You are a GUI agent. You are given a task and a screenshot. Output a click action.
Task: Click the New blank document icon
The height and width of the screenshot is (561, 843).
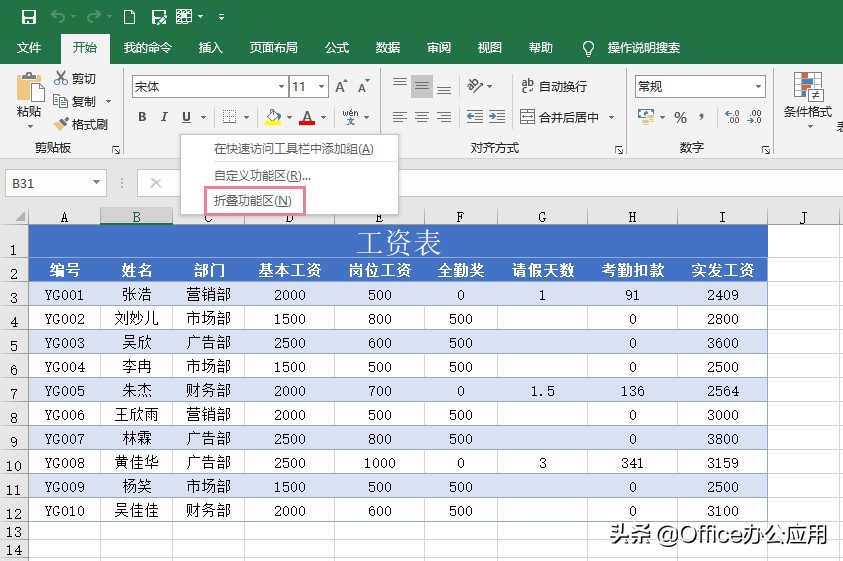pyautogui.click(x=130, y=17)
